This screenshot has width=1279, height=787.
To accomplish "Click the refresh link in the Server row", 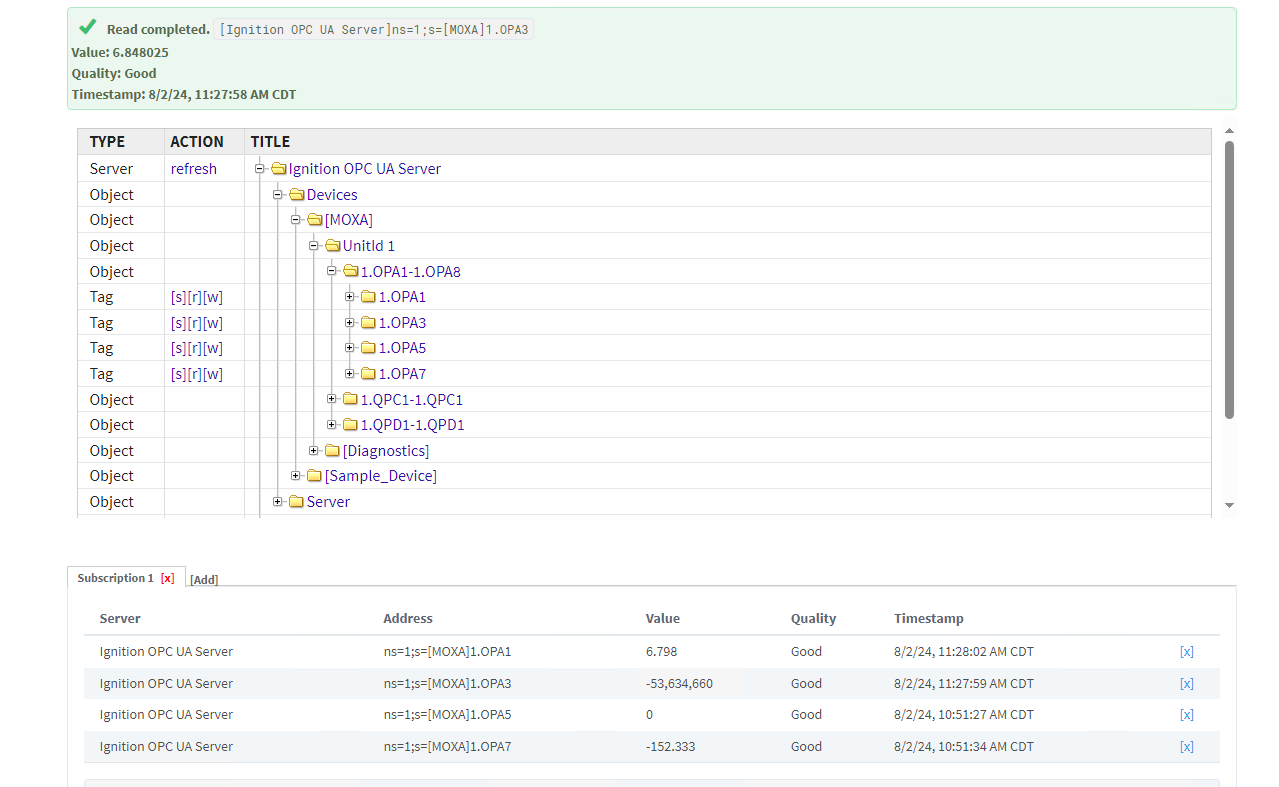I will click(194, 169).
